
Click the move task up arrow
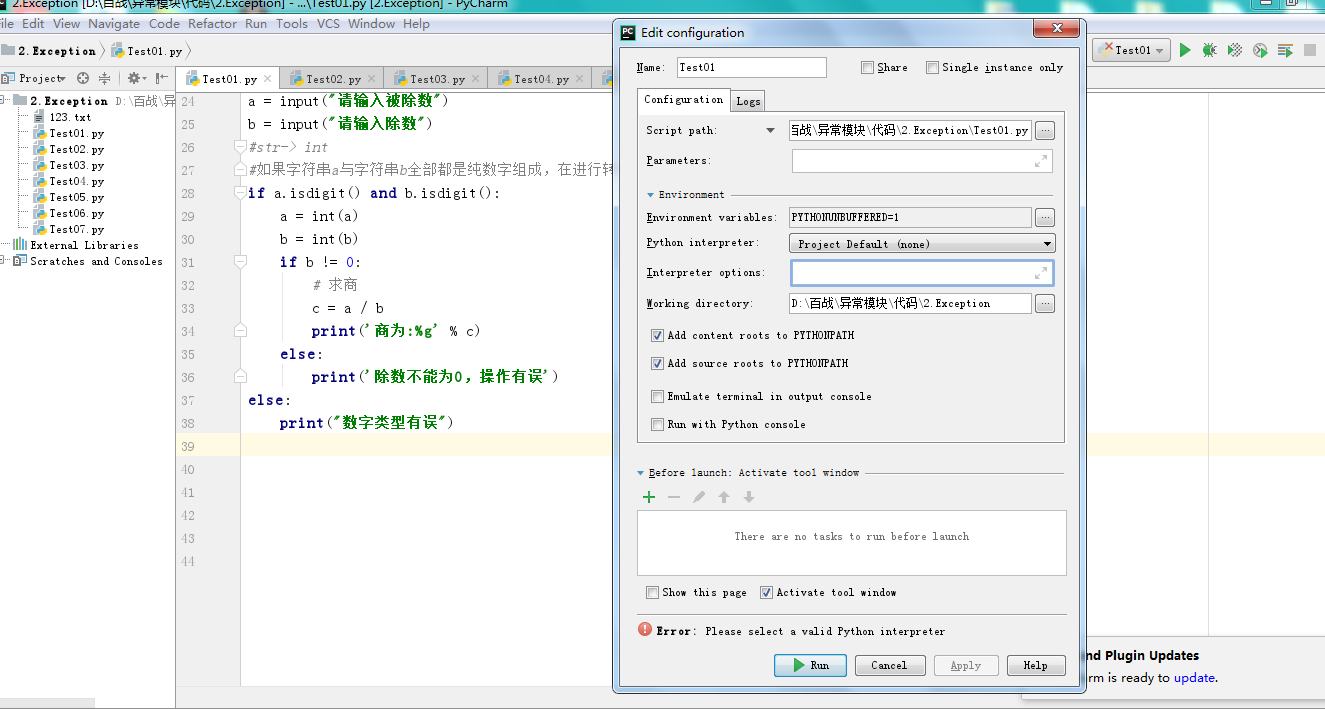point(724,497)
